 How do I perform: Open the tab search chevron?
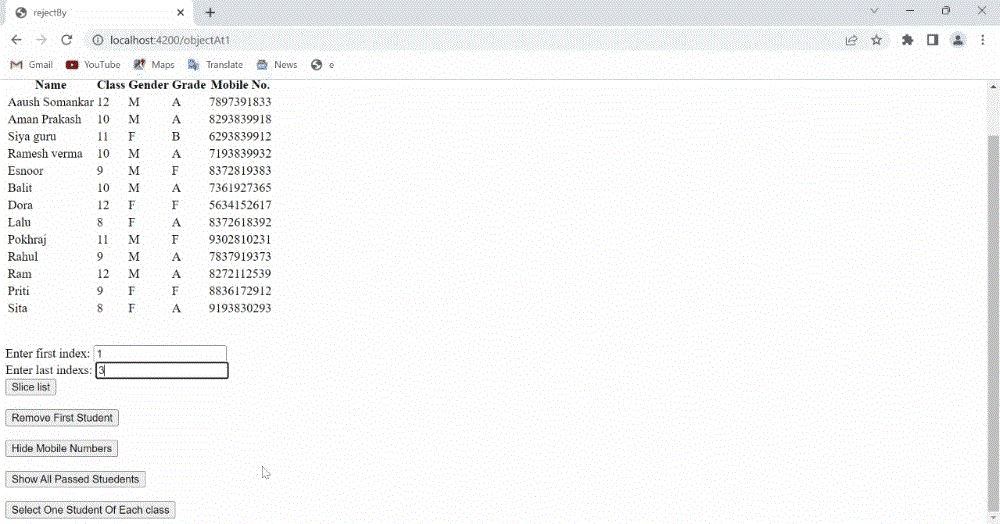pyautogui.click(x=874, y=11)
